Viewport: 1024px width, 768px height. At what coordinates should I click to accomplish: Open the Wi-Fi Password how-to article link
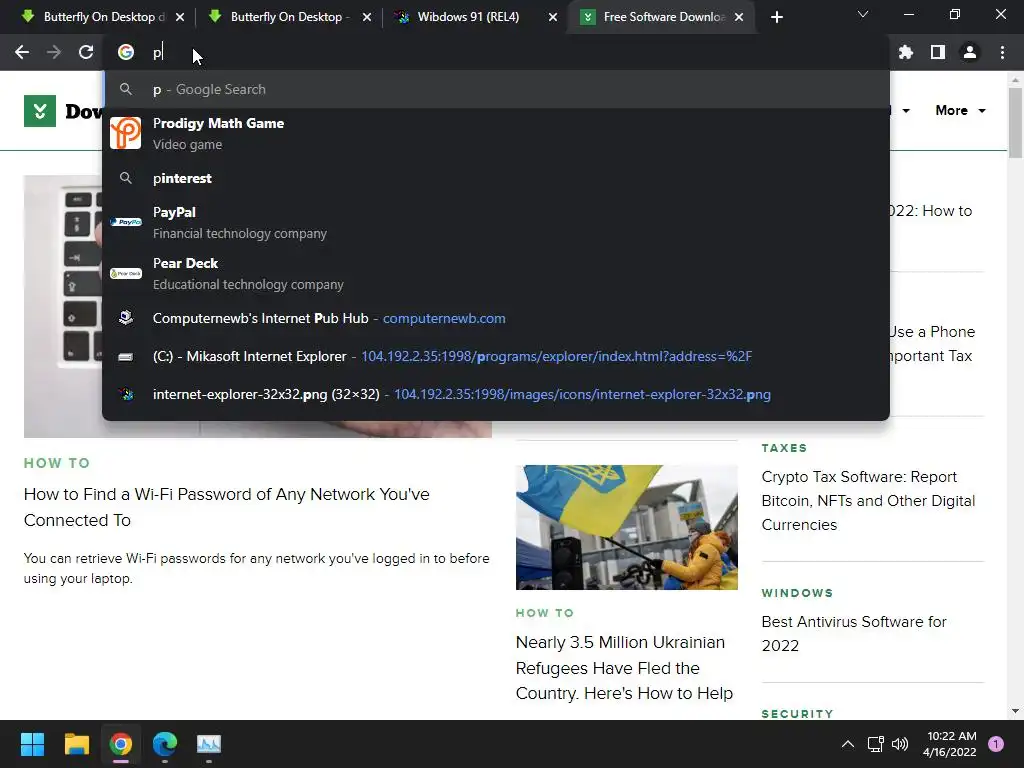coord(226,507)
